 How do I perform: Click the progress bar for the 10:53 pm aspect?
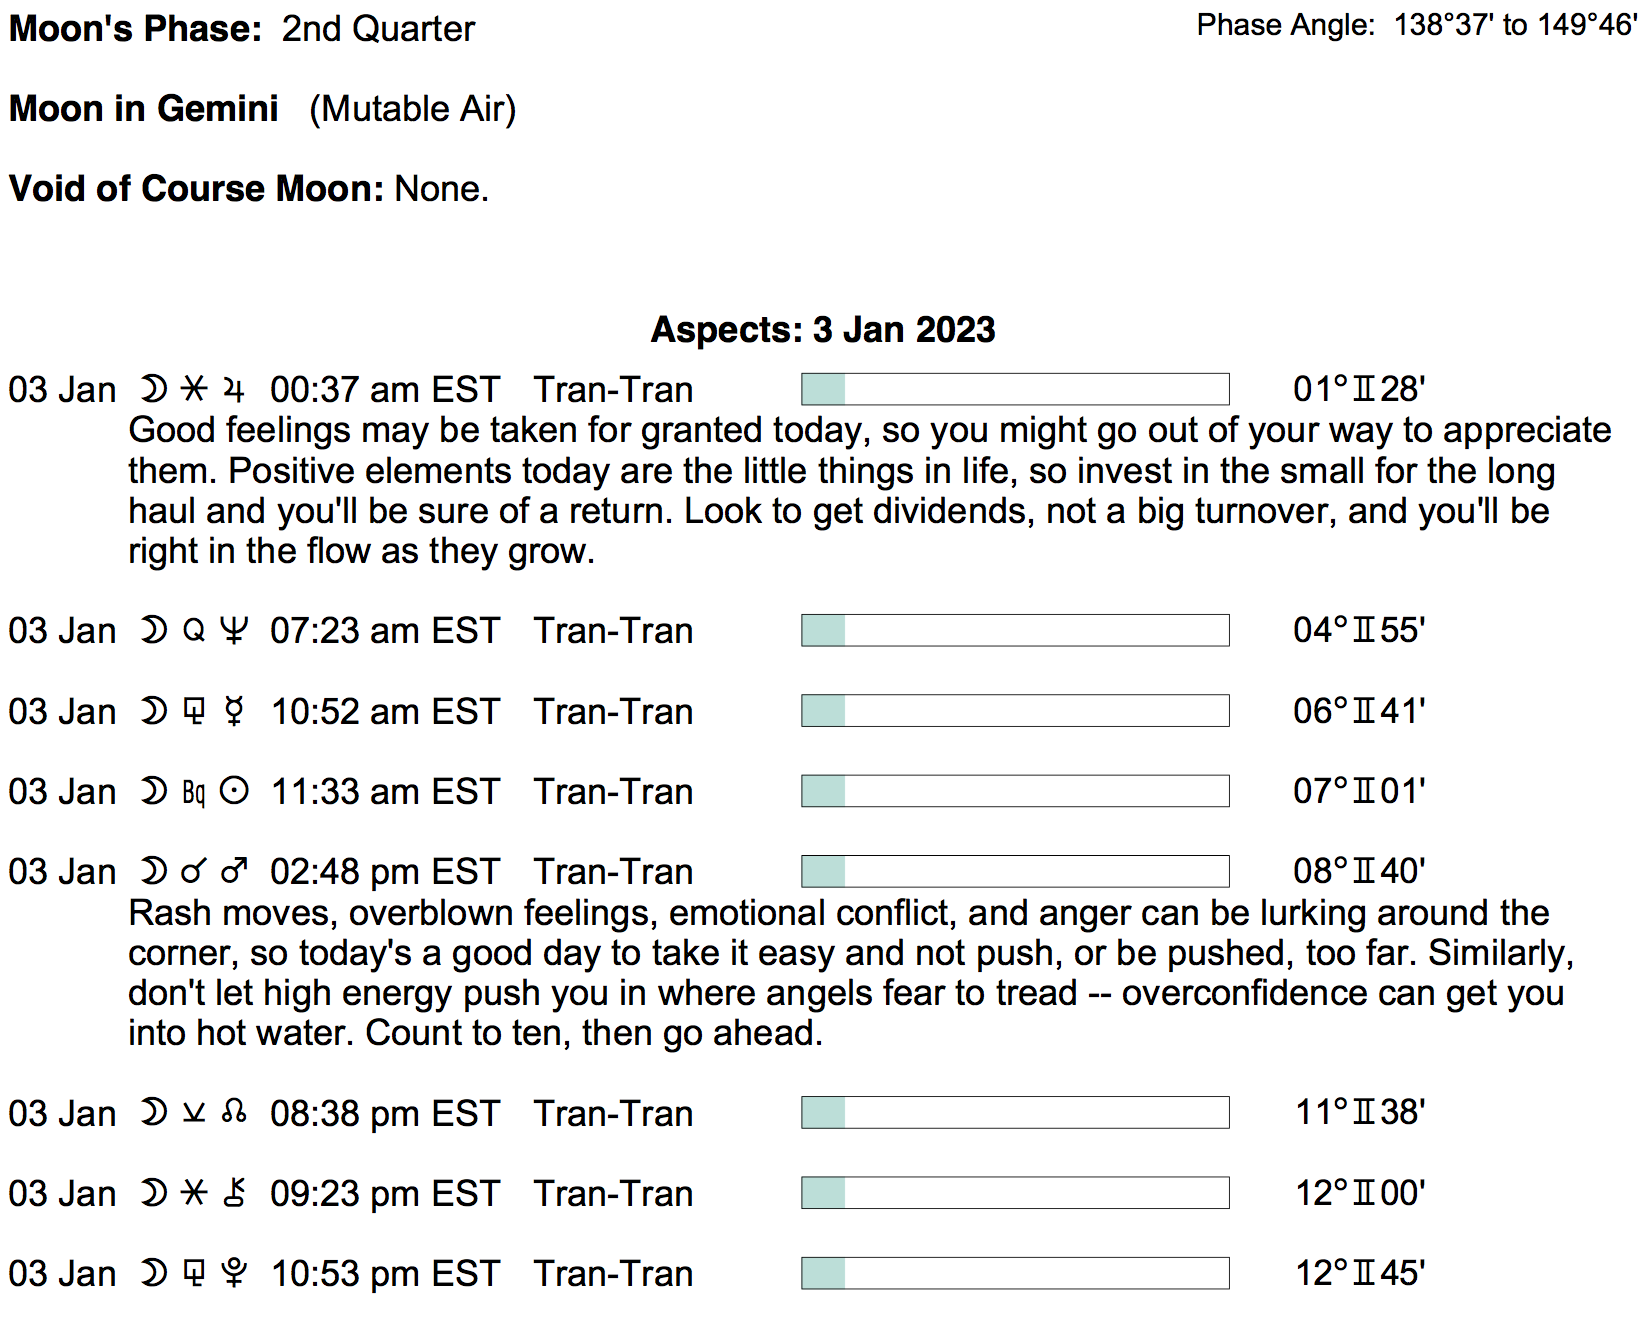point(1015,1273)
